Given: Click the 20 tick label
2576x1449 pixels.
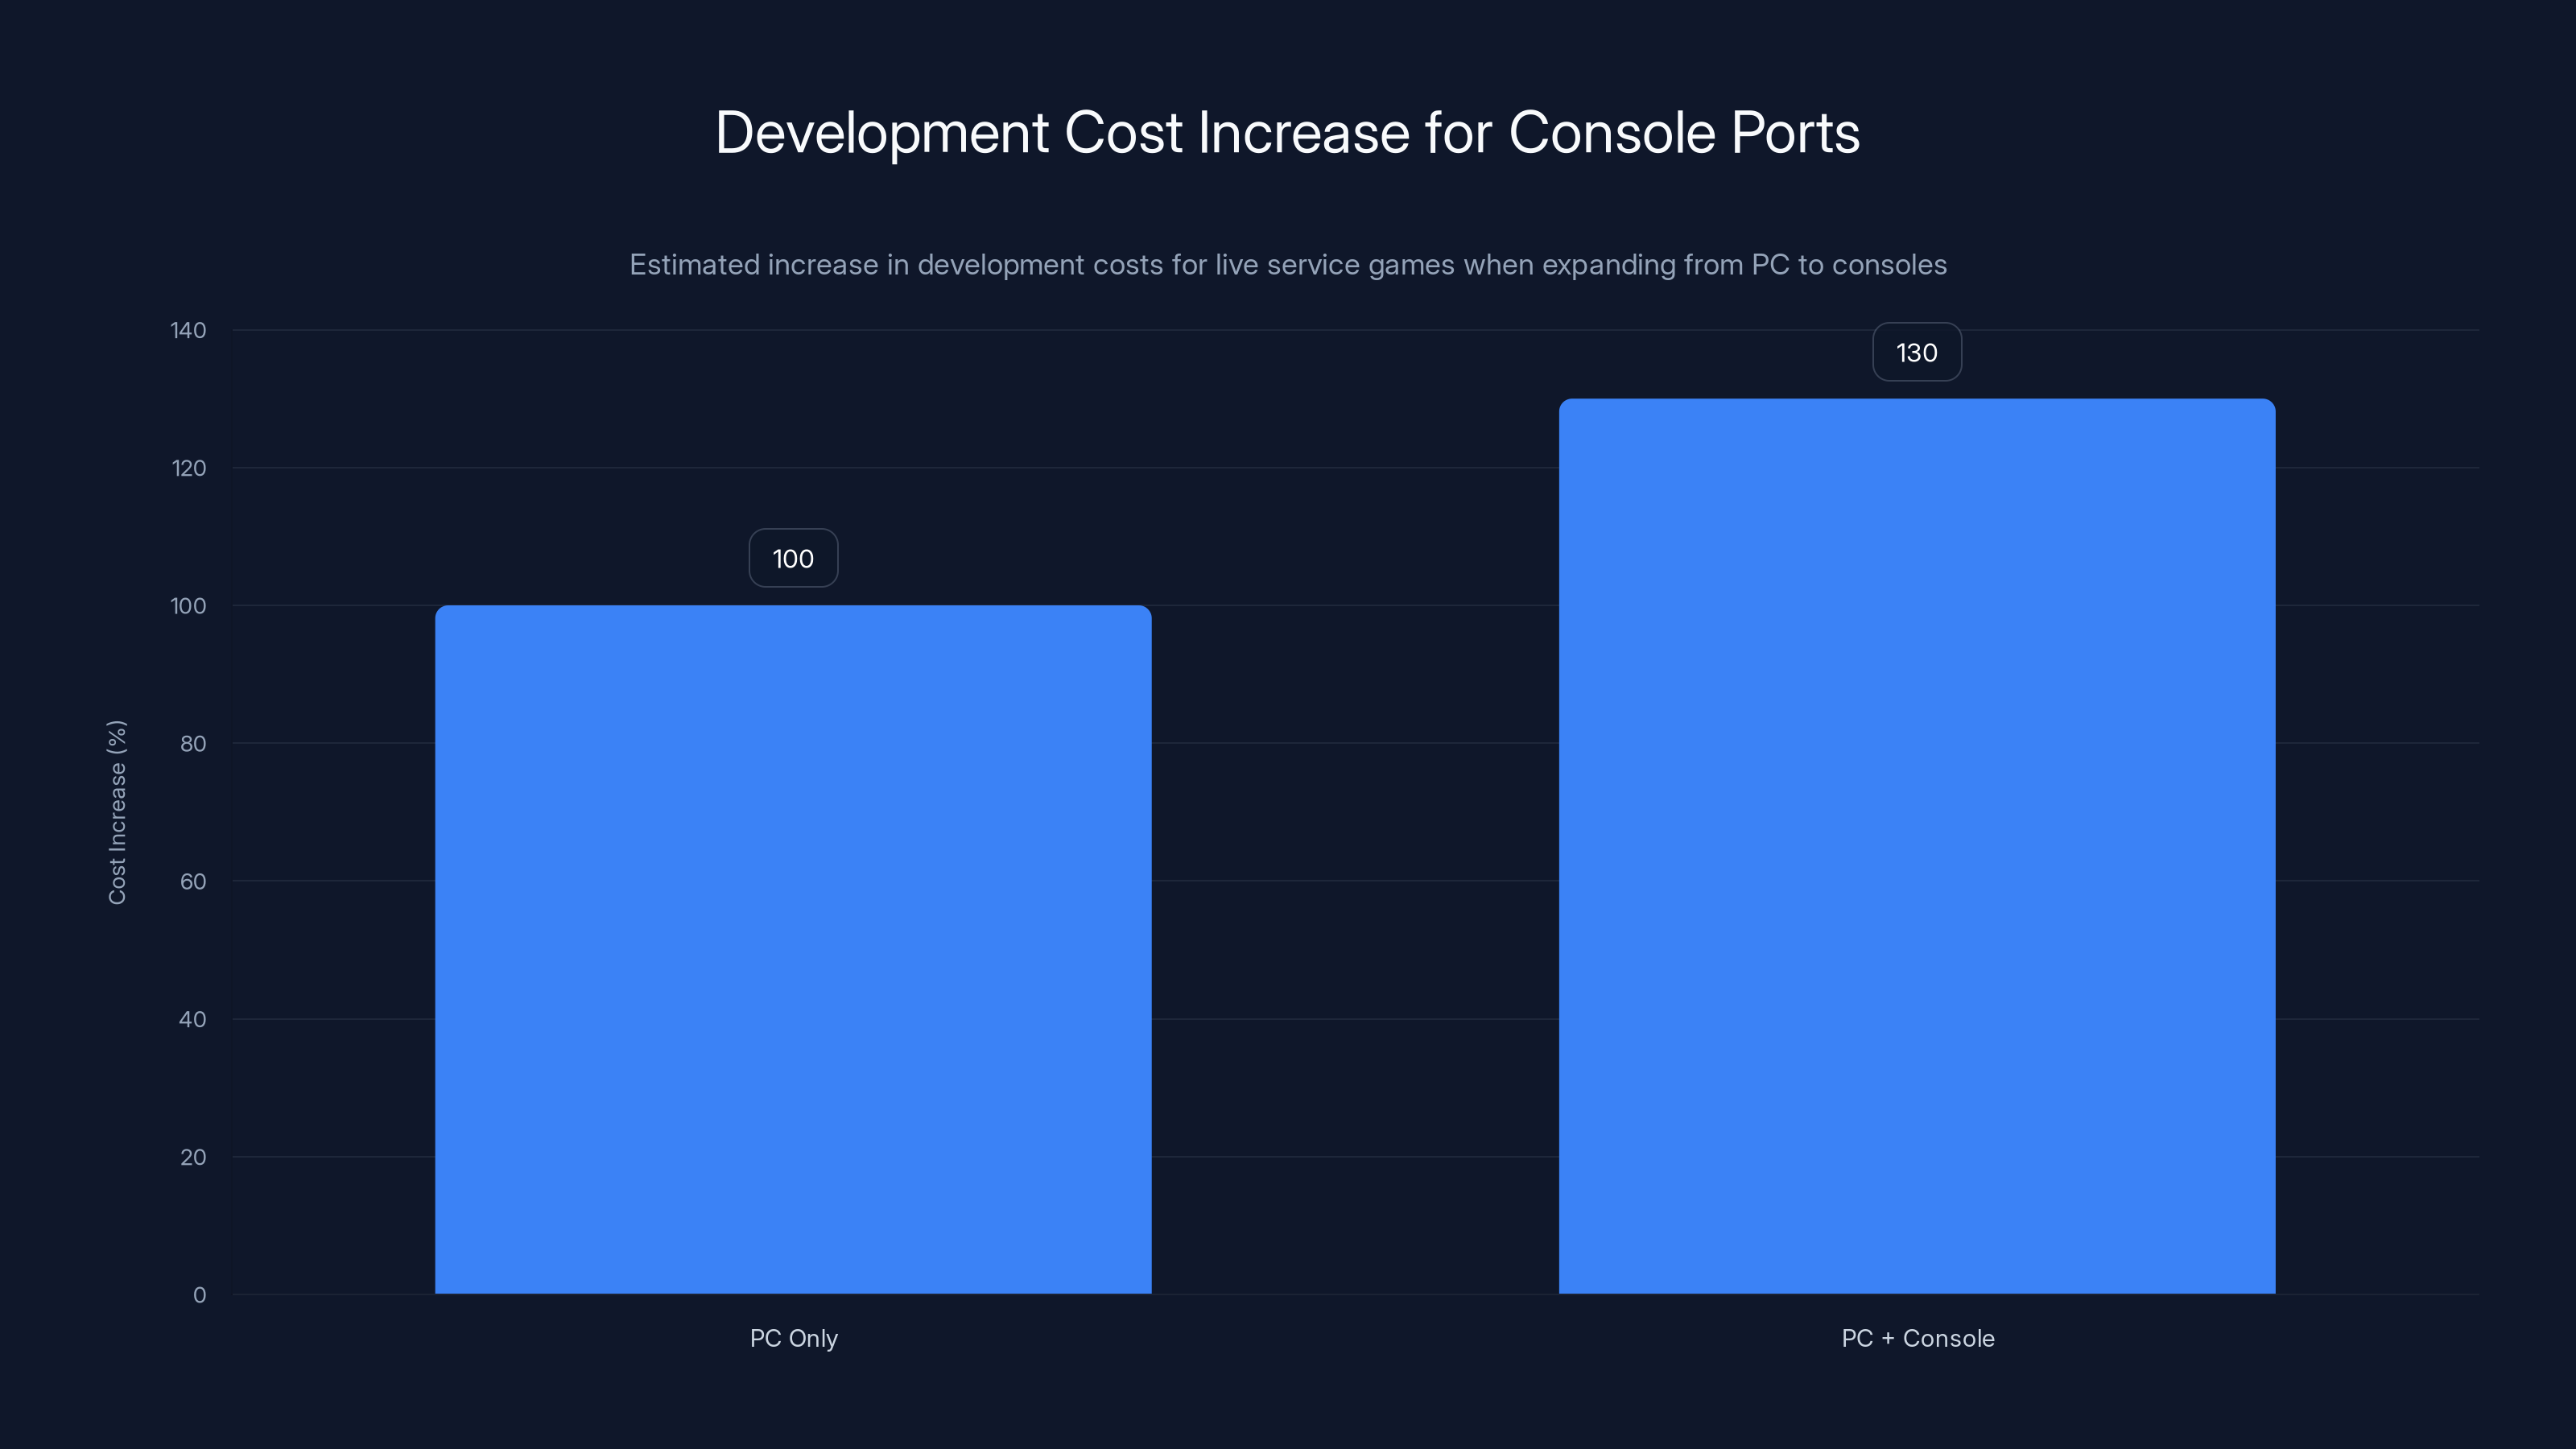Looking at the screenshot, I should point(196,1157).
